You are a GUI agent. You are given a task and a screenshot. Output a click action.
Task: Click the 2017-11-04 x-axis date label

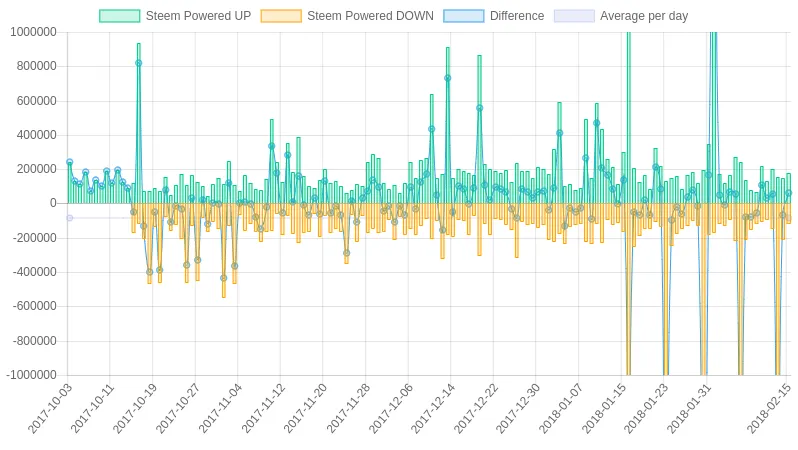(x=220, y=409)
